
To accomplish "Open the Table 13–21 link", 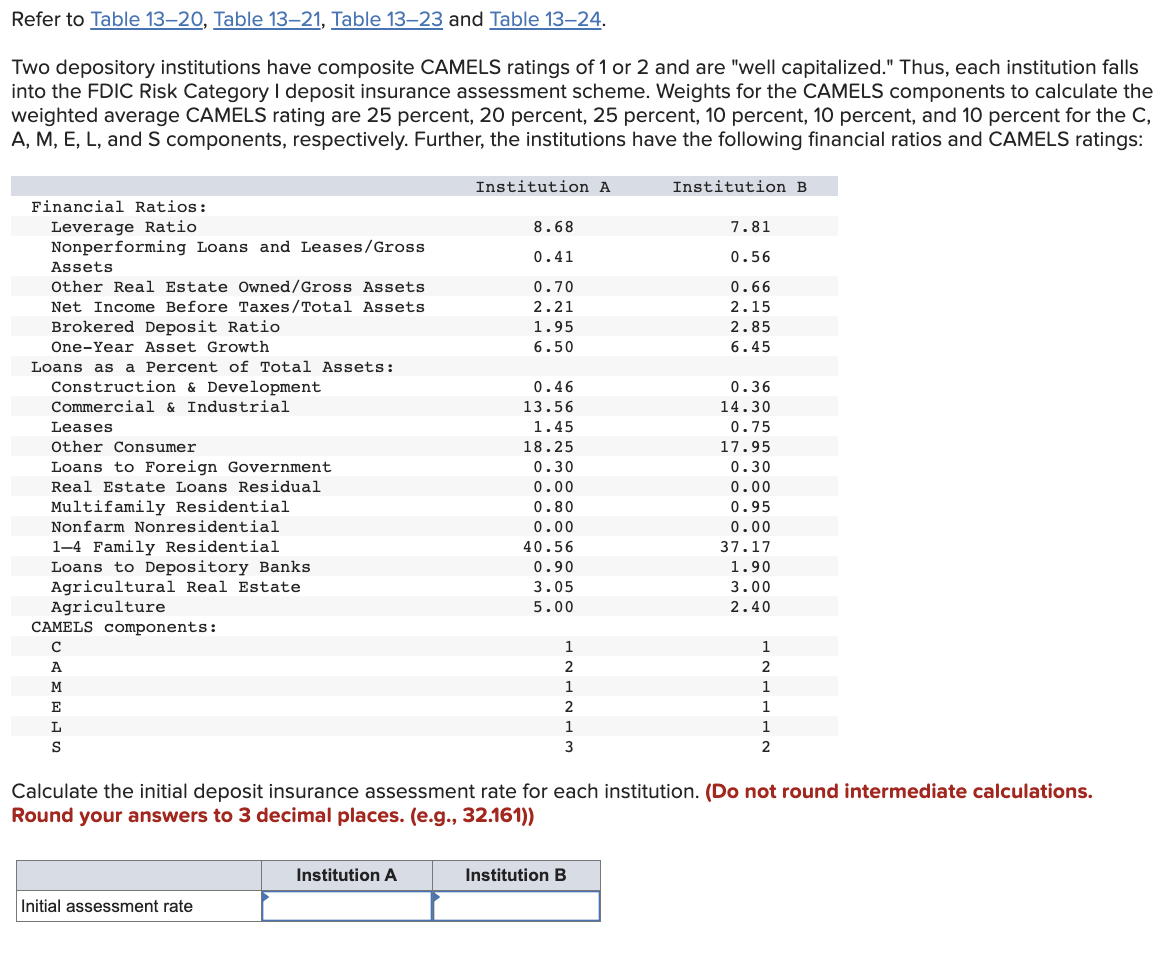I will click(267, 19).
